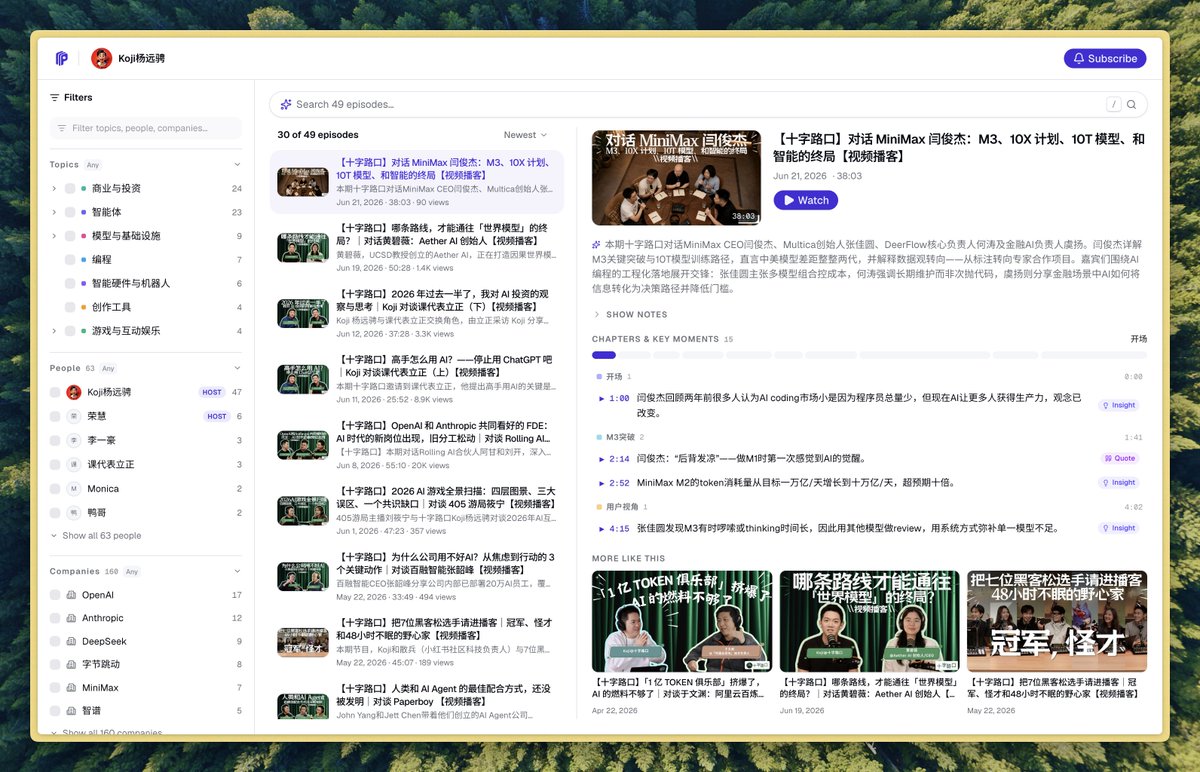Click the OpenAI building icon

(x=72, y=595)
